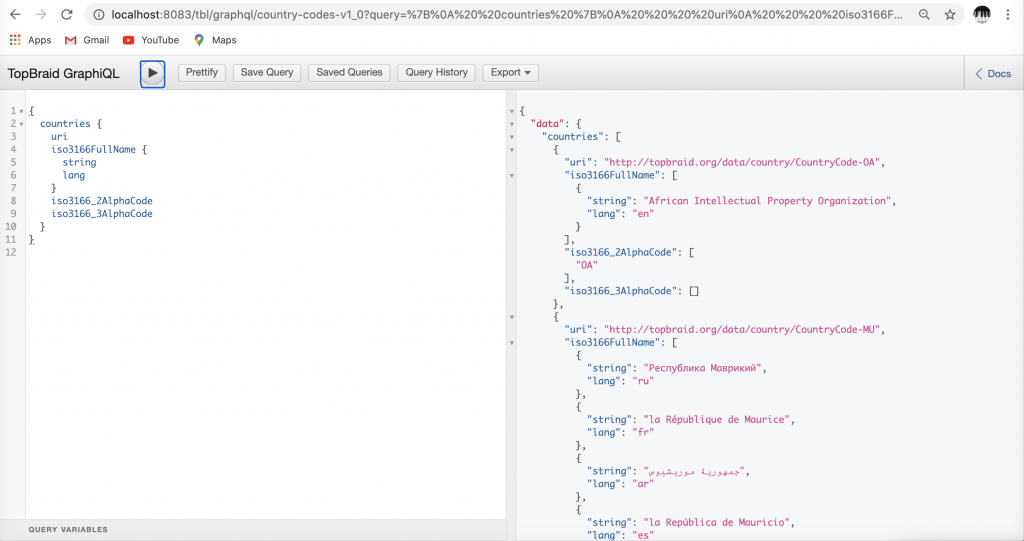
Task: Click line number 12 in editor gutter
Action: tap(10, 252)
